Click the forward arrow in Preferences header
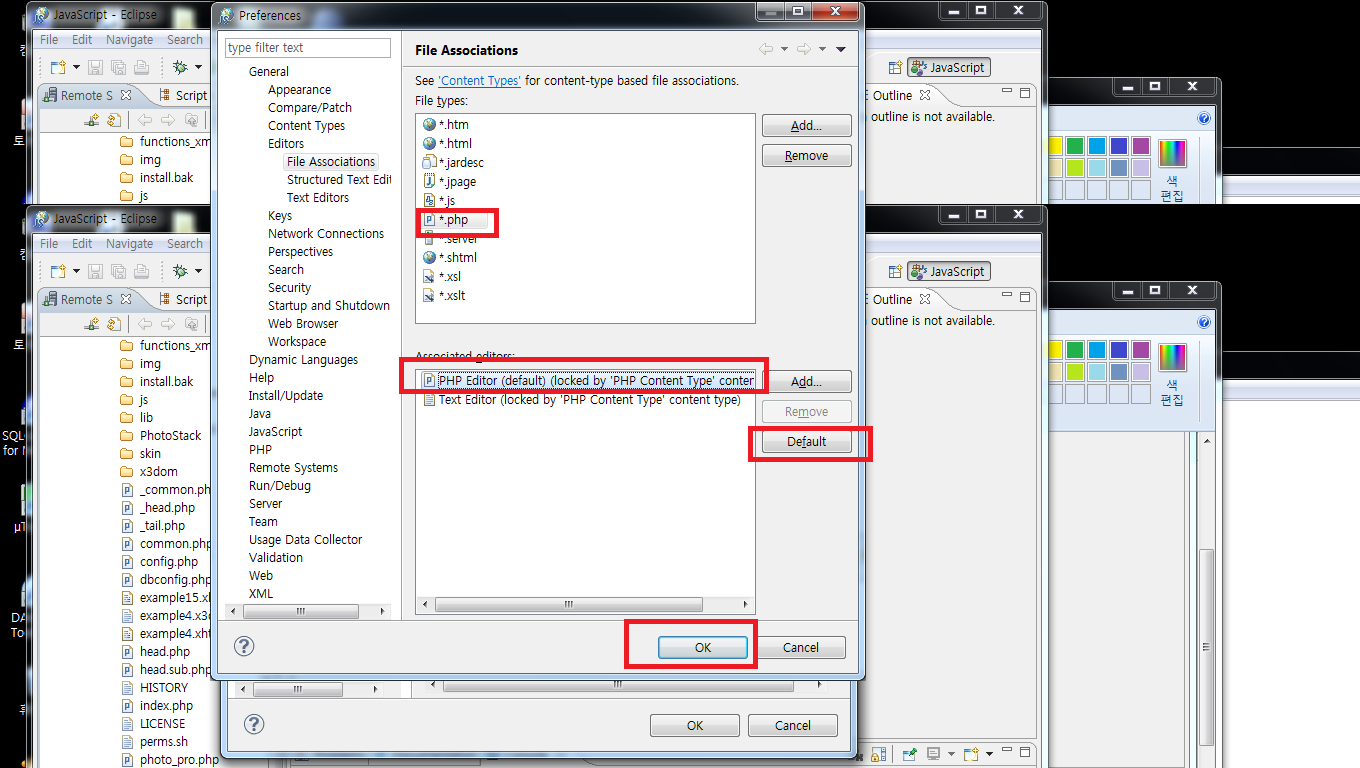This screenshot has height=768, width=1360. pyautogui.click(x=803, y=49)
